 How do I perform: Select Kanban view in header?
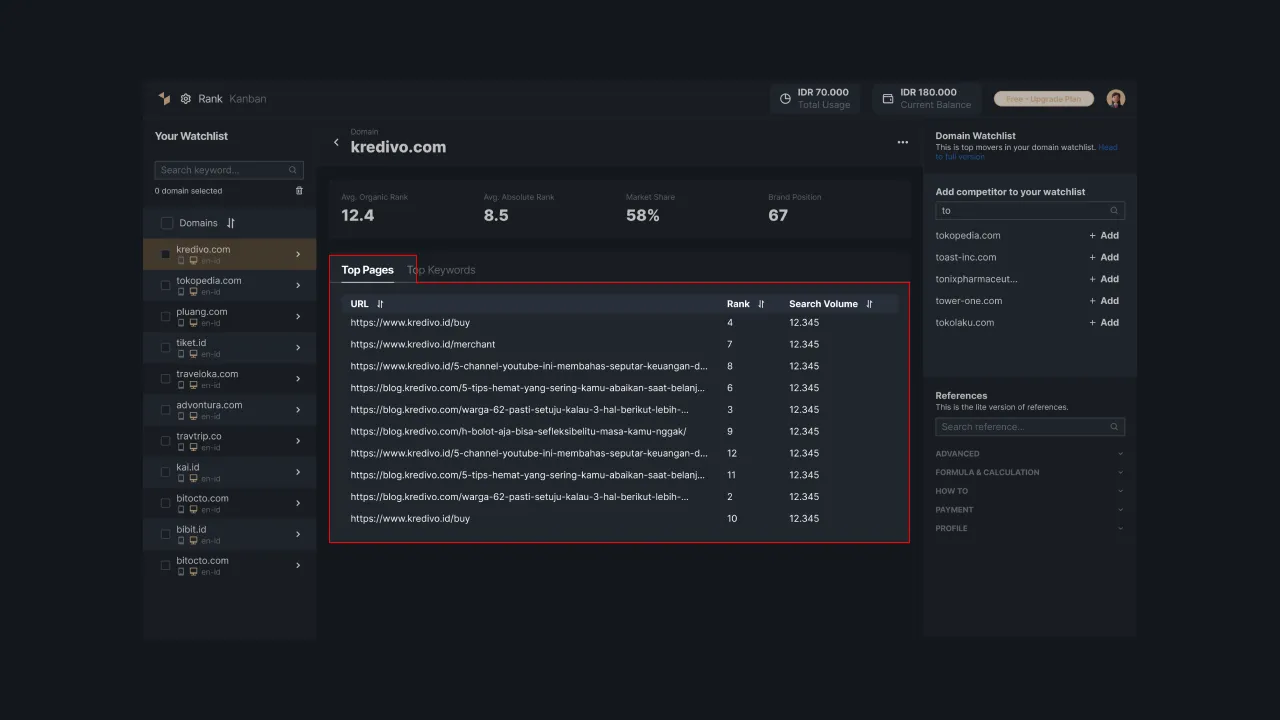(247, 99)
